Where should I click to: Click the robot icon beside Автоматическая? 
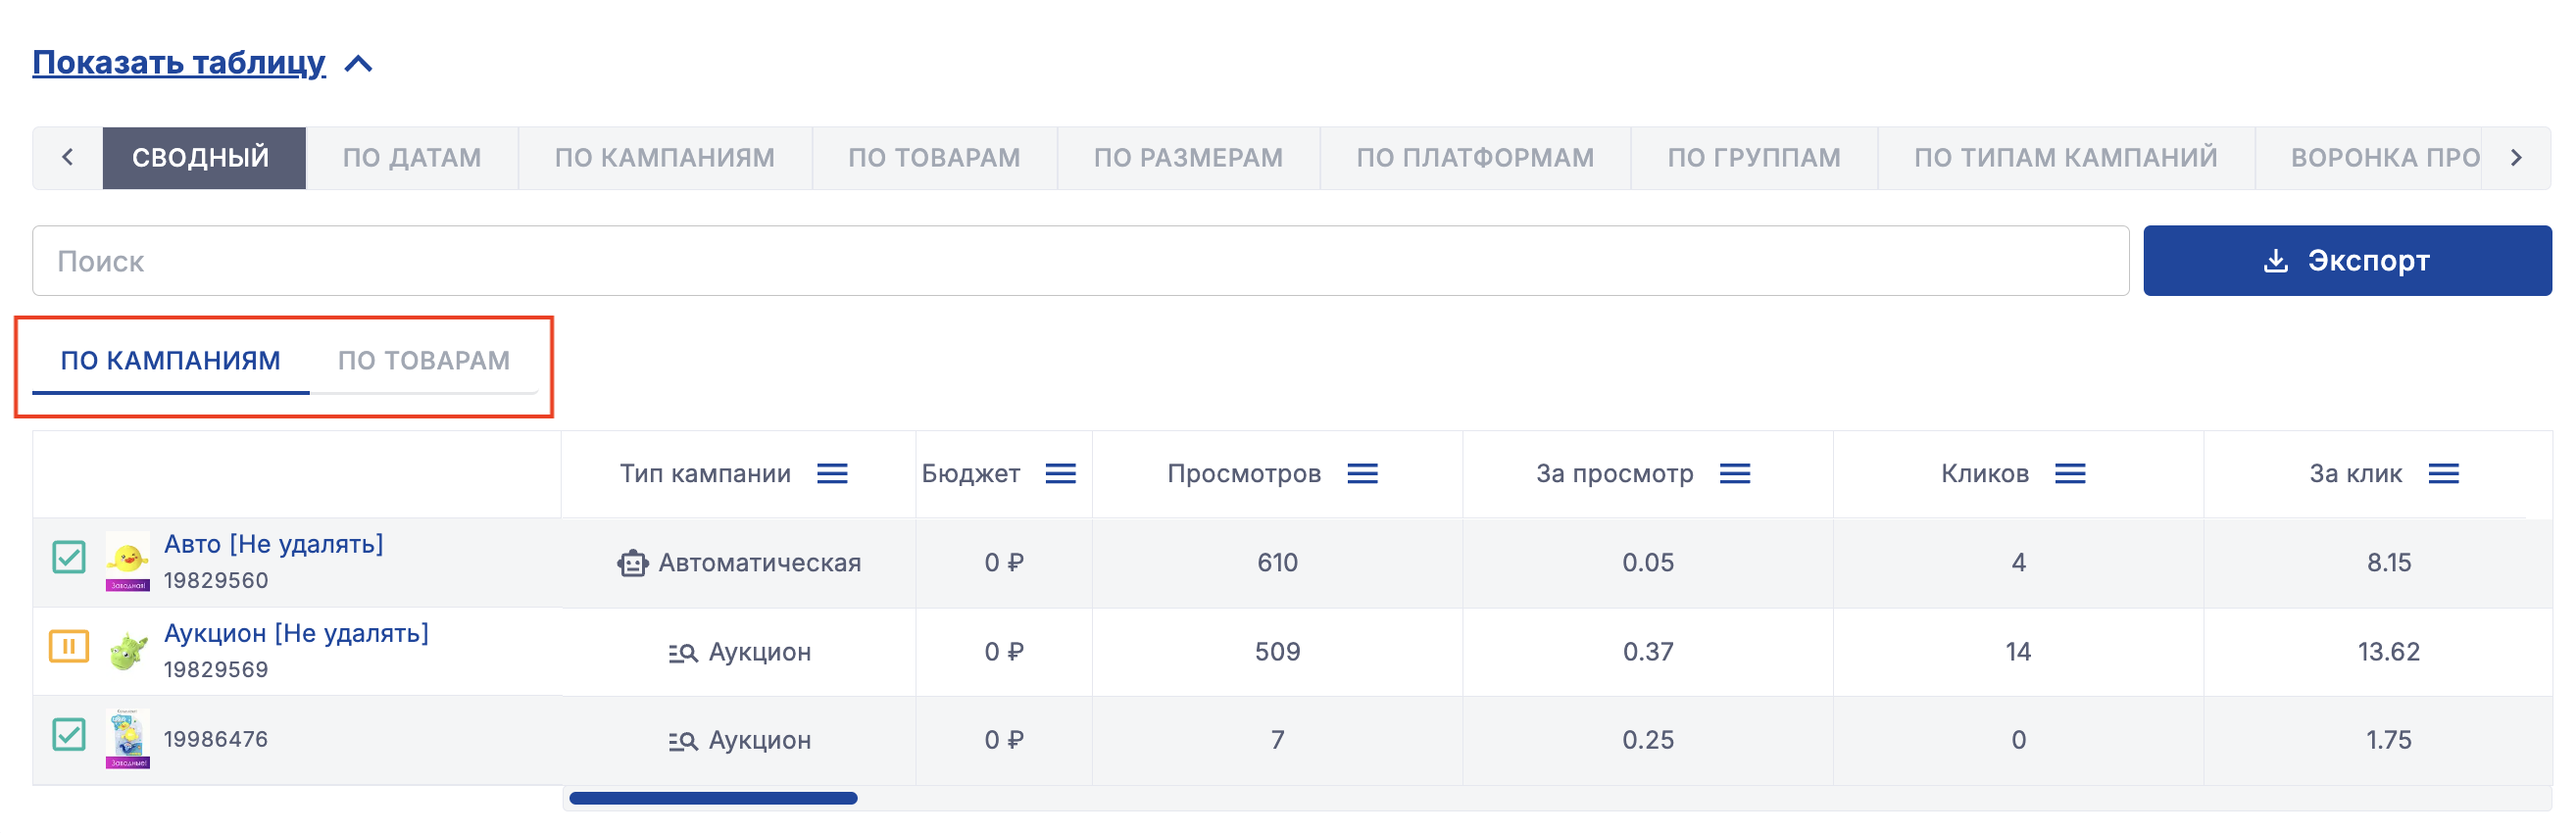click(632, 563)
